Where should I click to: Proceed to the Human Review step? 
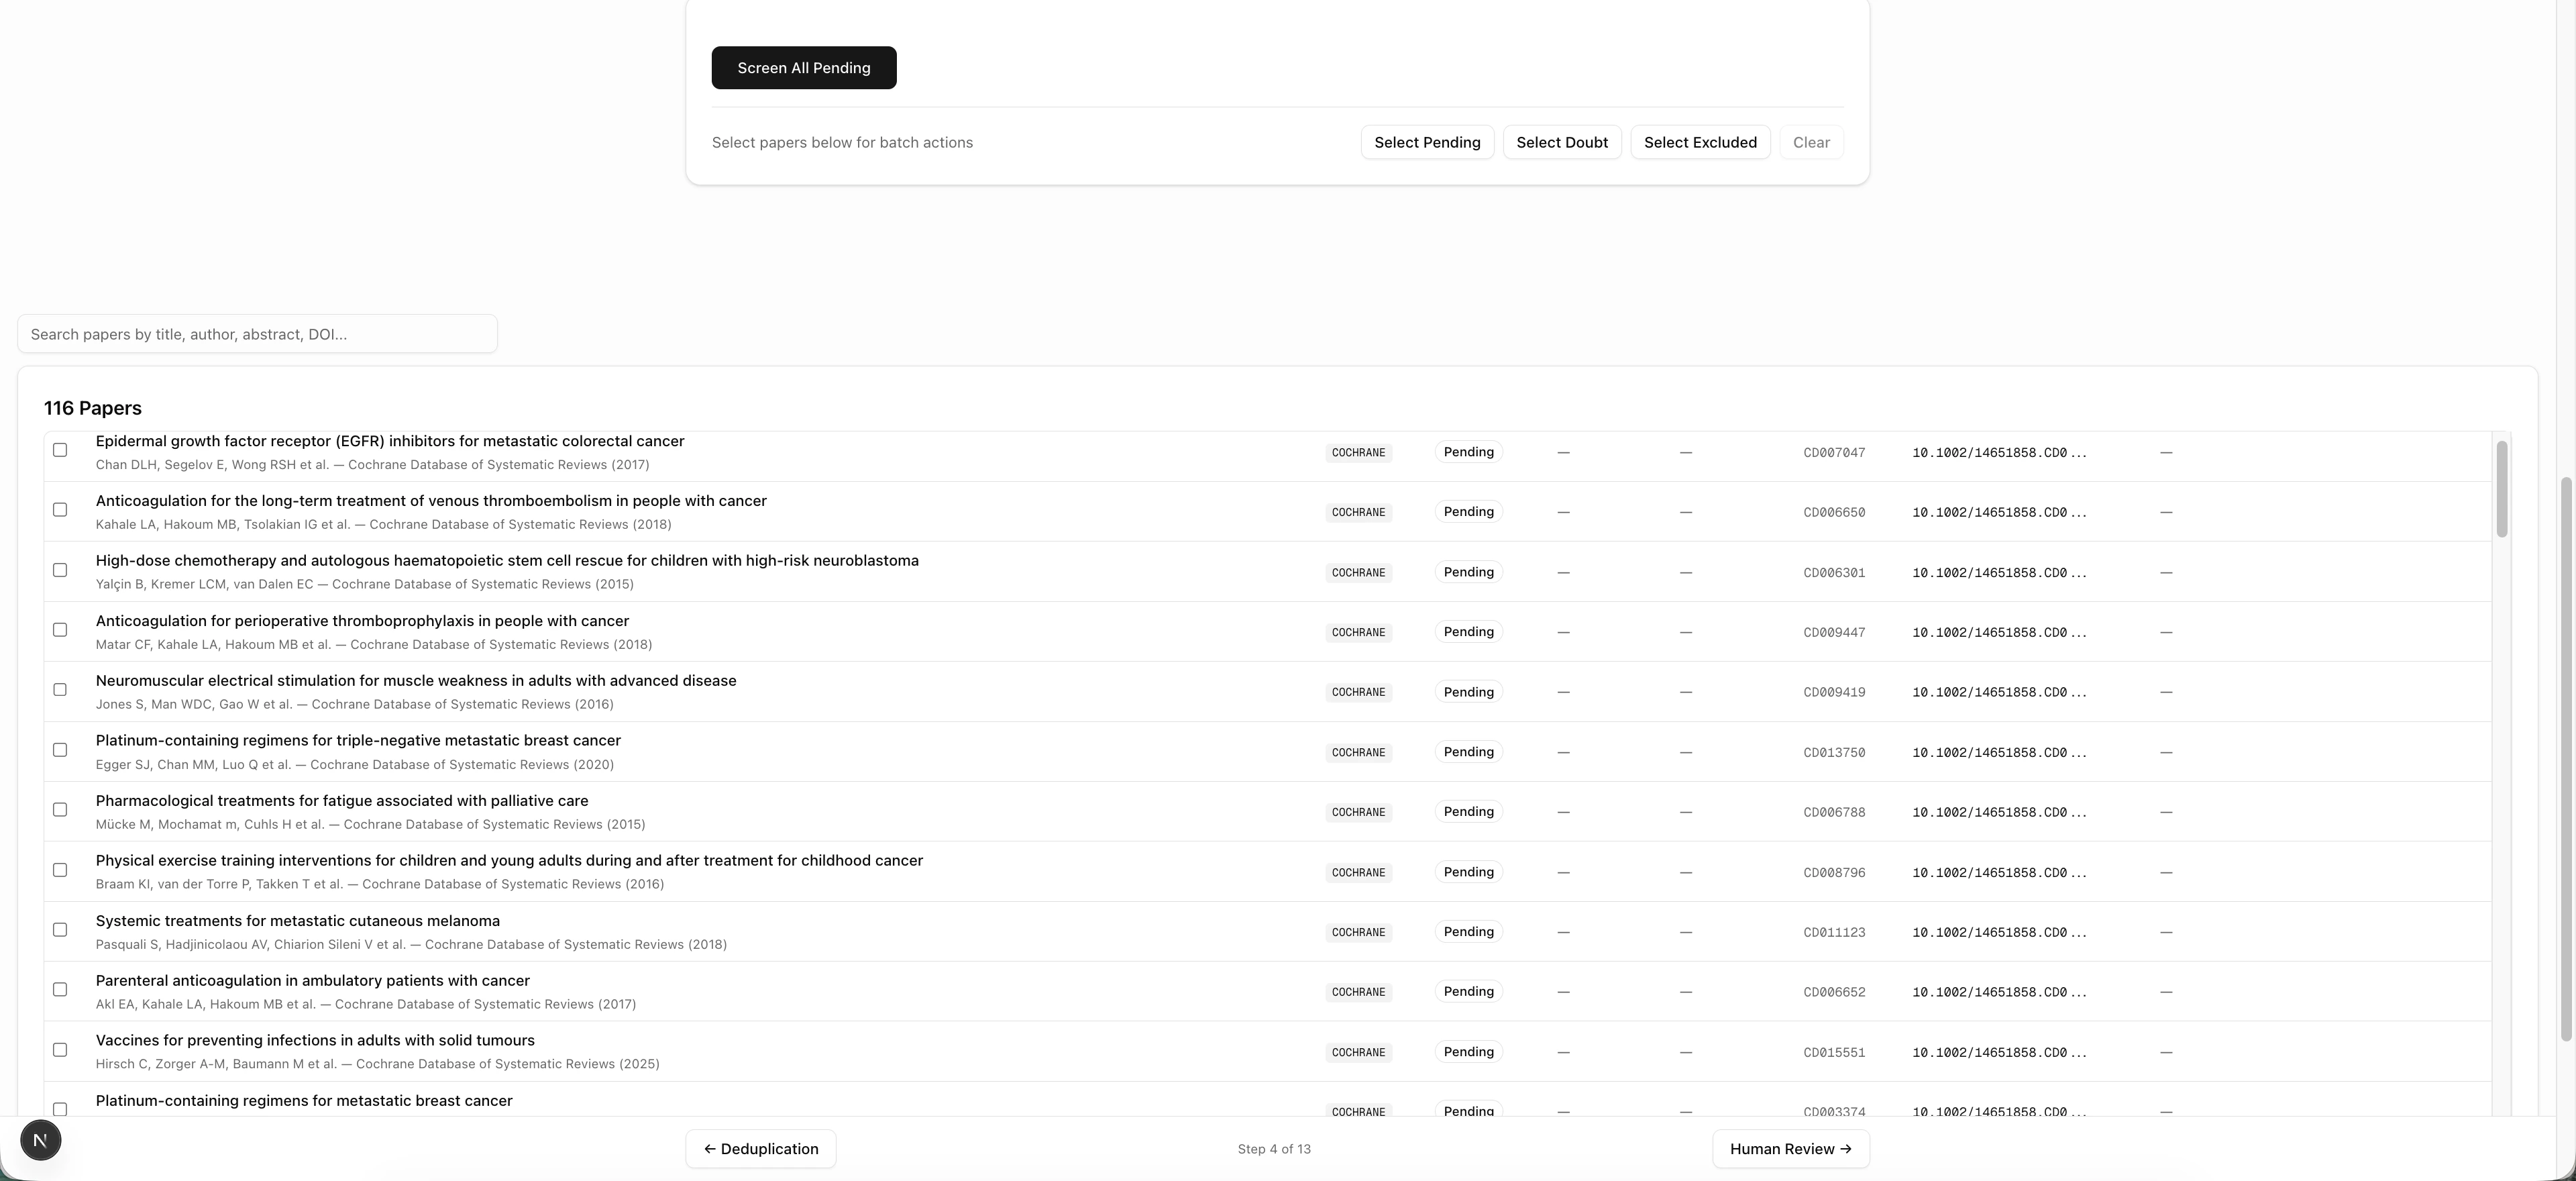pyautogui.click(x=1790, y=1148)
